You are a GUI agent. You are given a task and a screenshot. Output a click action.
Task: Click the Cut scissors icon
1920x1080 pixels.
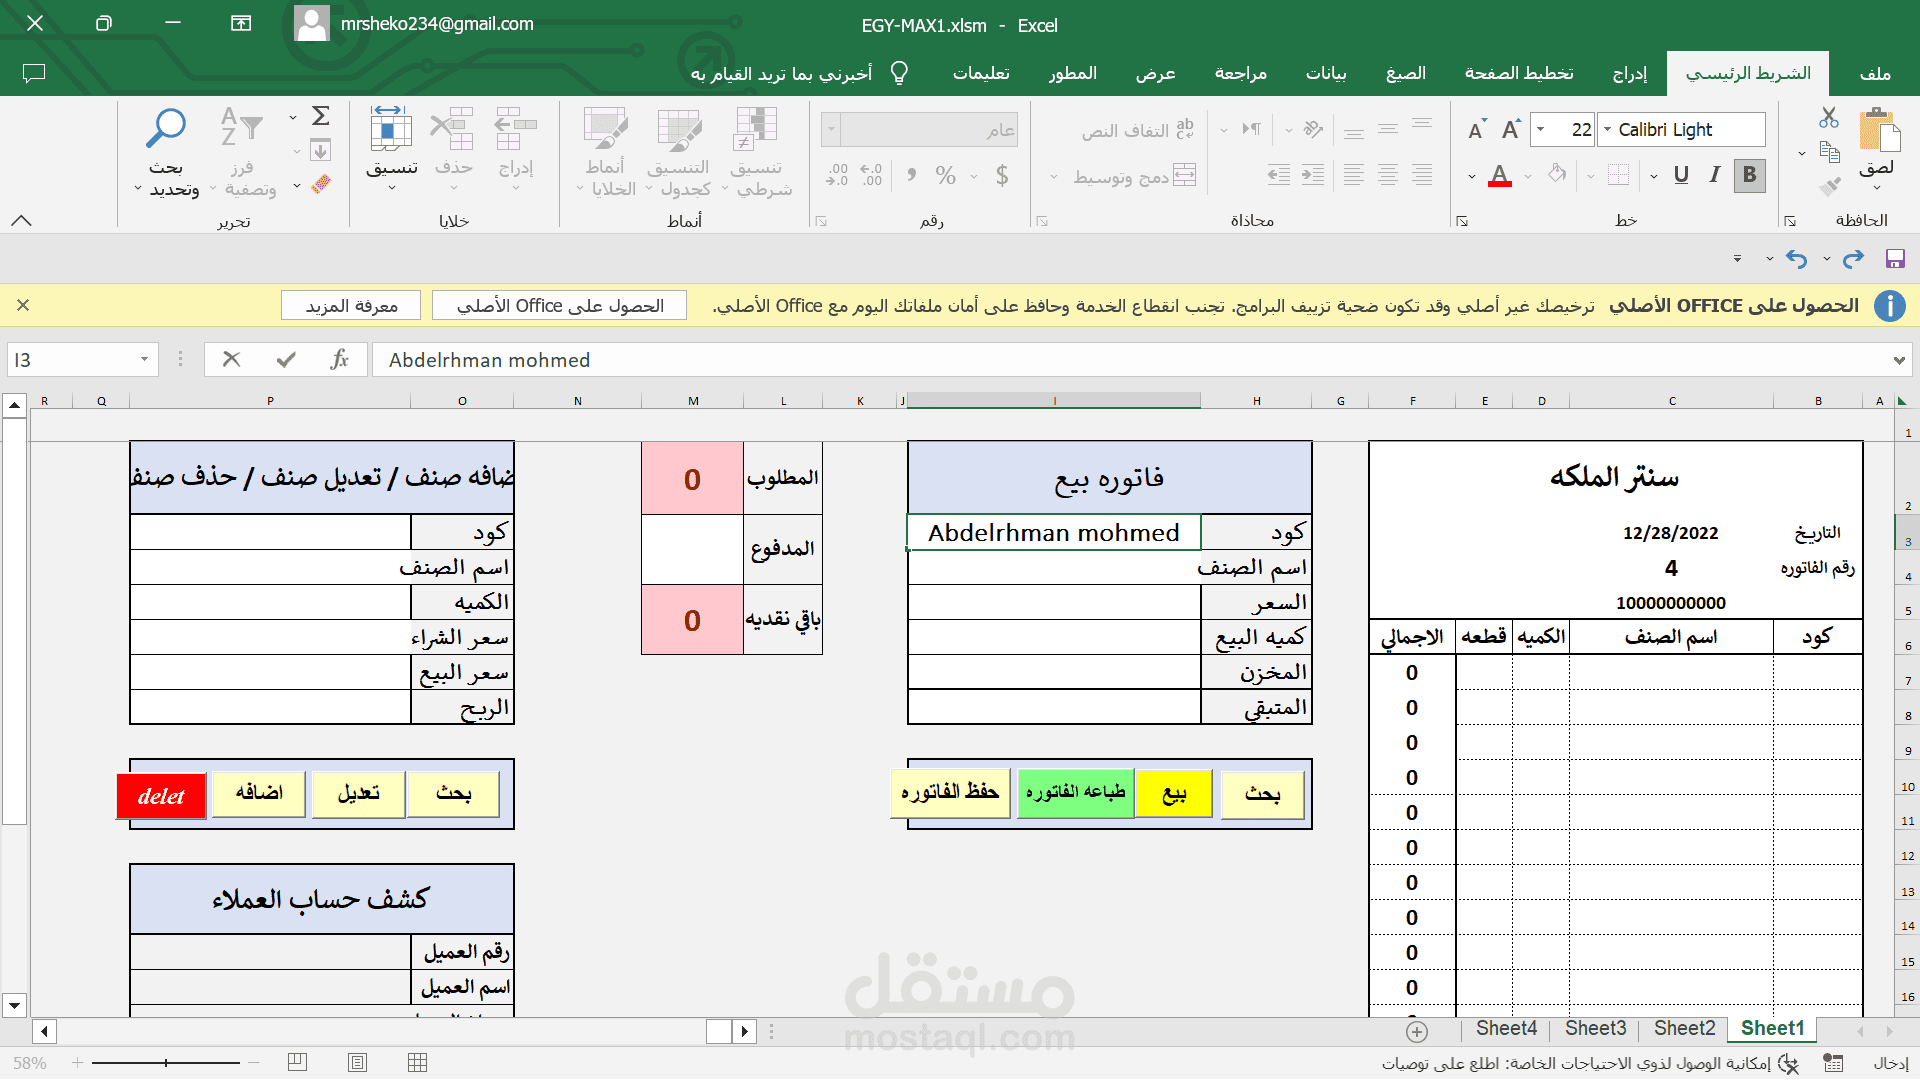(1829, 117)
